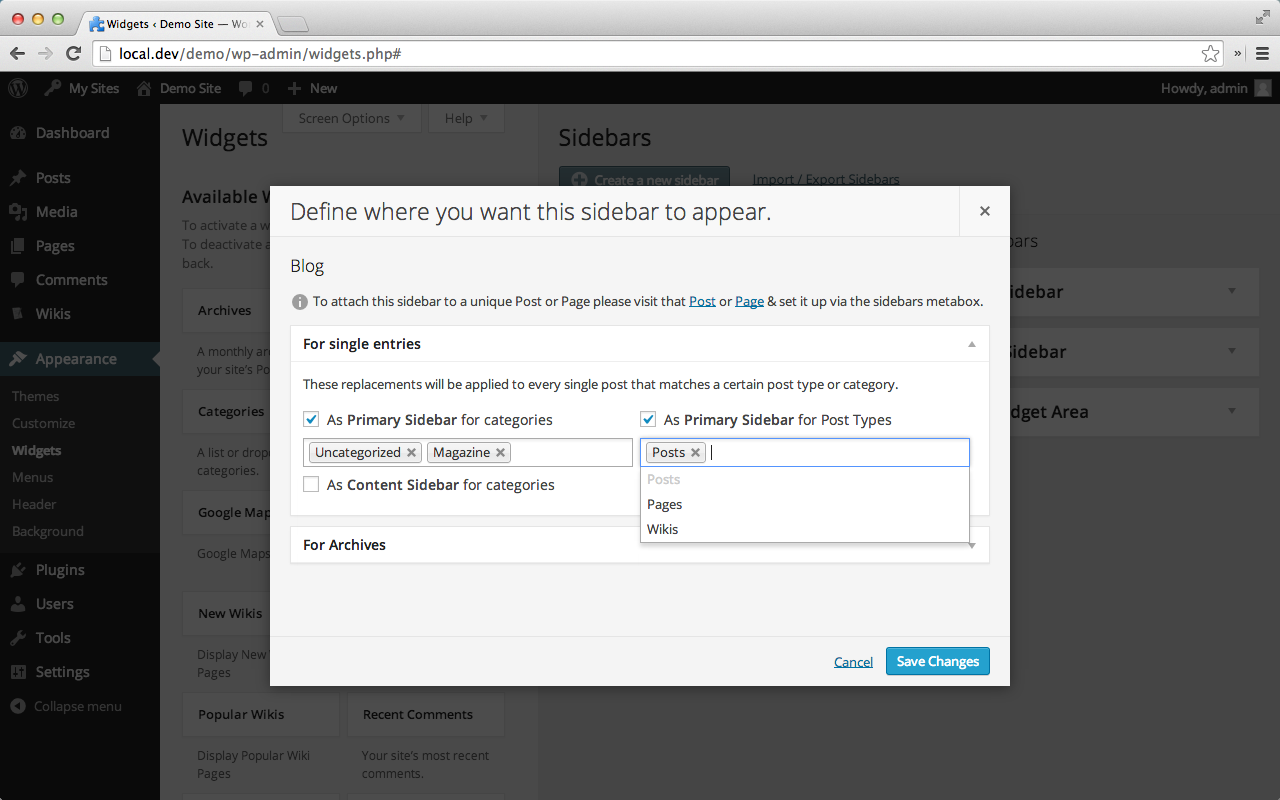Bookmark this page with the star icon
The height and width of the screenshot is (800, 1280).
point(1210,54)
